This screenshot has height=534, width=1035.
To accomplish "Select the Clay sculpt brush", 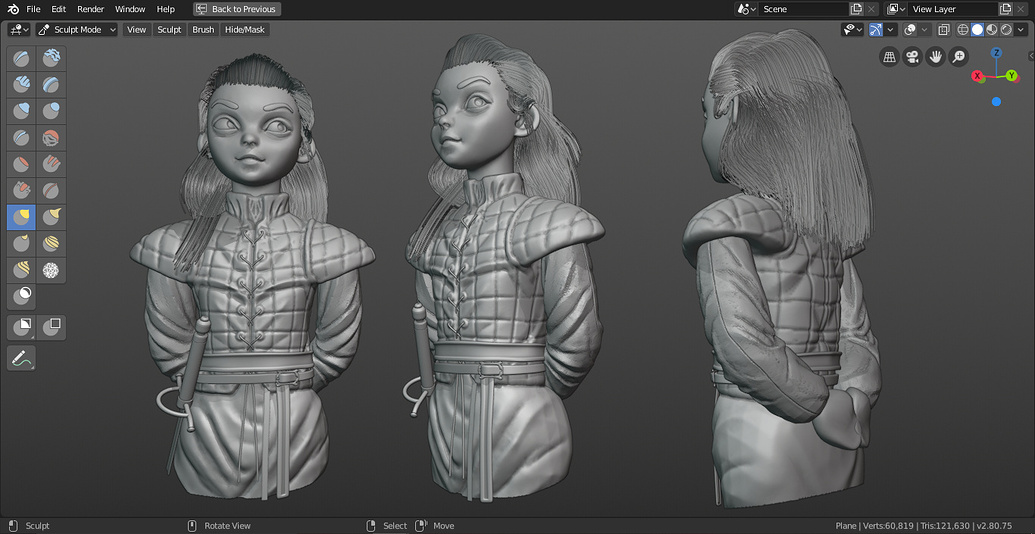I will coord(51,59).
